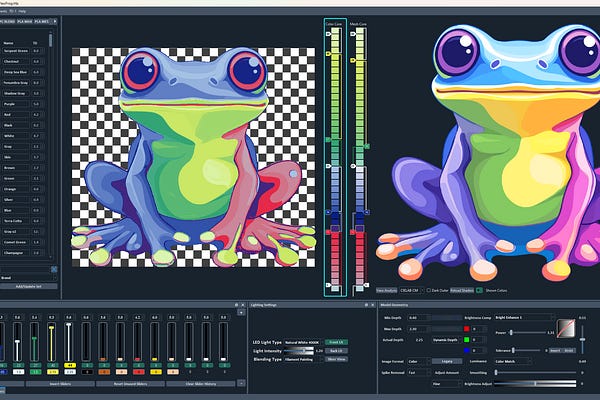The height and width of the screenshot is (400, 600).
Task: Click the Min Depth input field
Action: click(419, 318)
